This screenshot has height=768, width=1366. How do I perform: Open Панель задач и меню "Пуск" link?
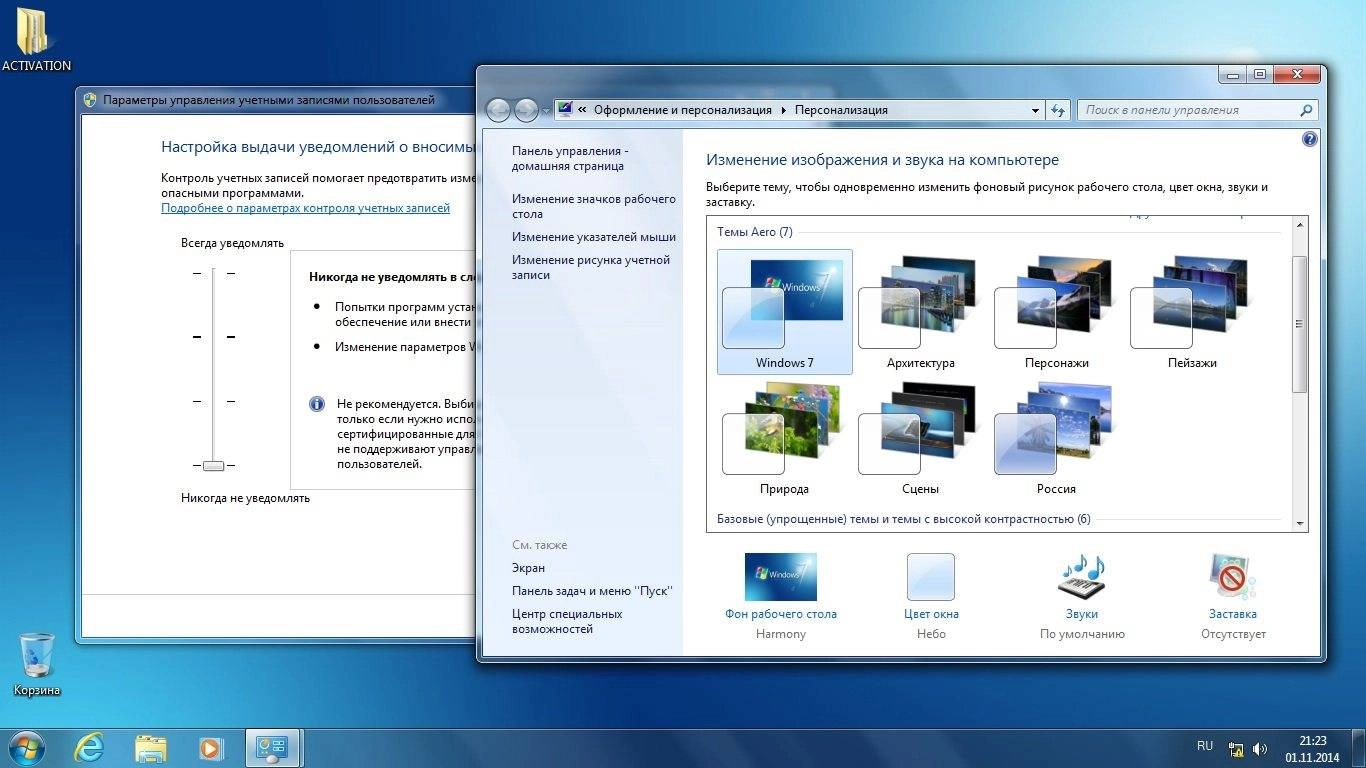[x=592, y=591]
